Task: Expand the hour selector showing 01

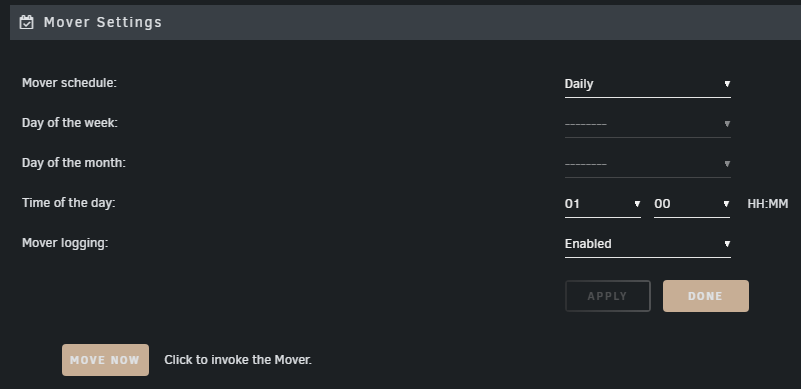Action: coord(602,204)
